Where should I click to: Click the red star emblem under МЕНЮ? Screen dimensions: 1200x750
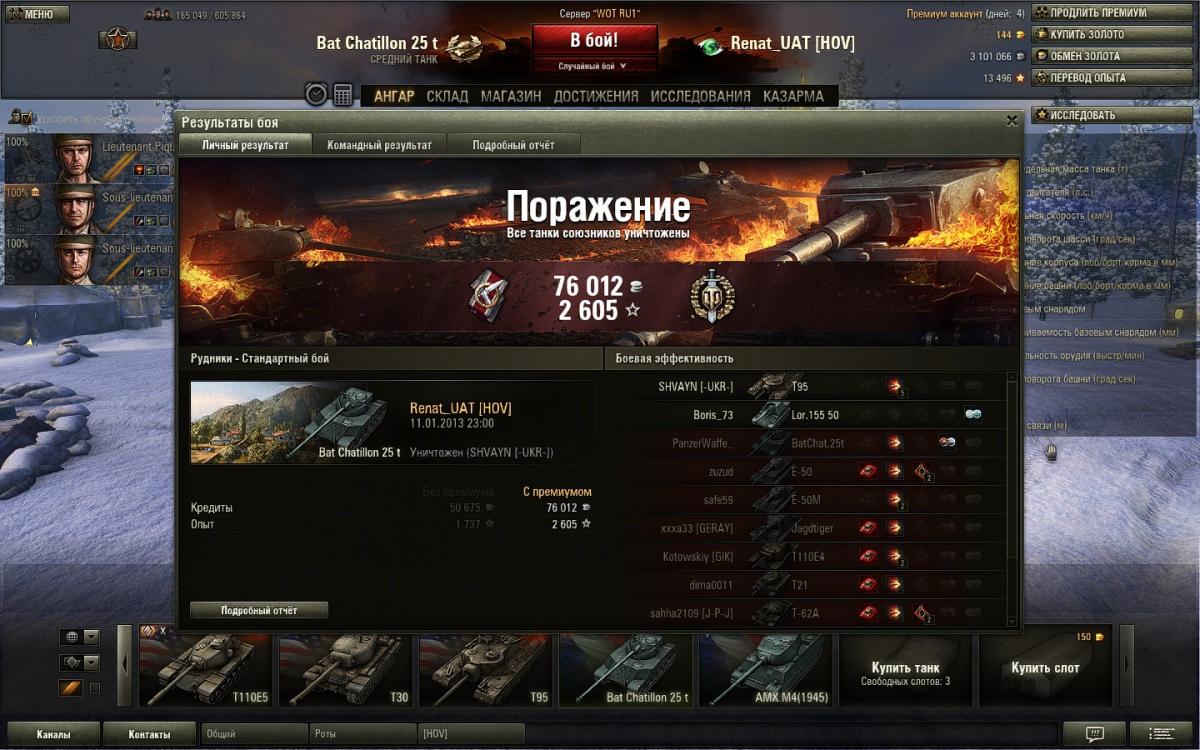(118, 40)
